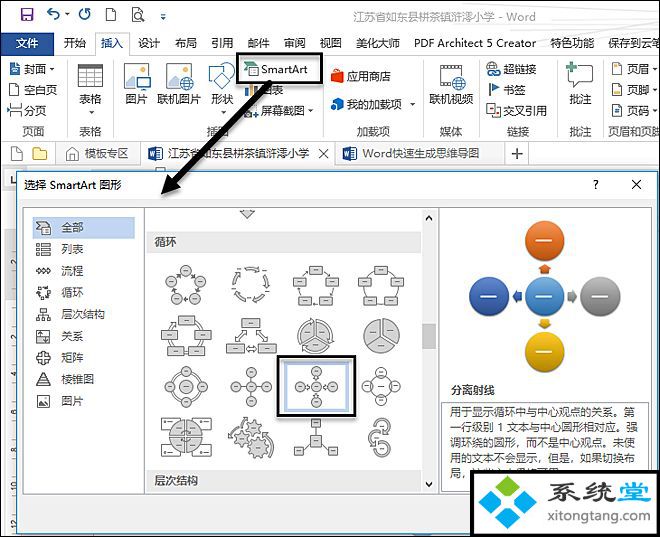
Task: Click the gallery scrollbar down arrow
Action: 429,484
